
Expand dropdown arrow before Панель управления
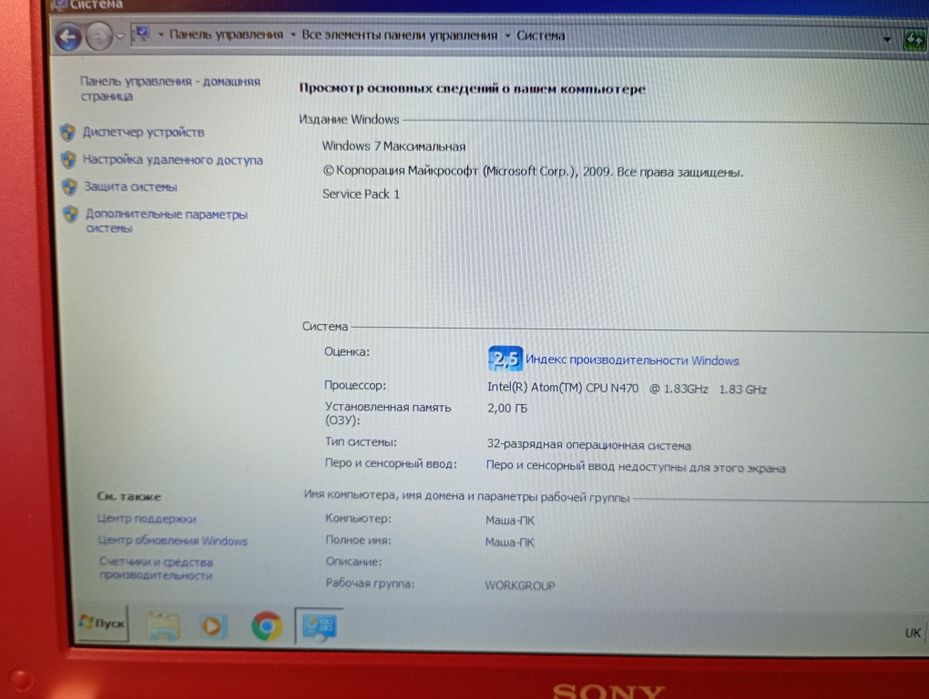pos(161,34)
